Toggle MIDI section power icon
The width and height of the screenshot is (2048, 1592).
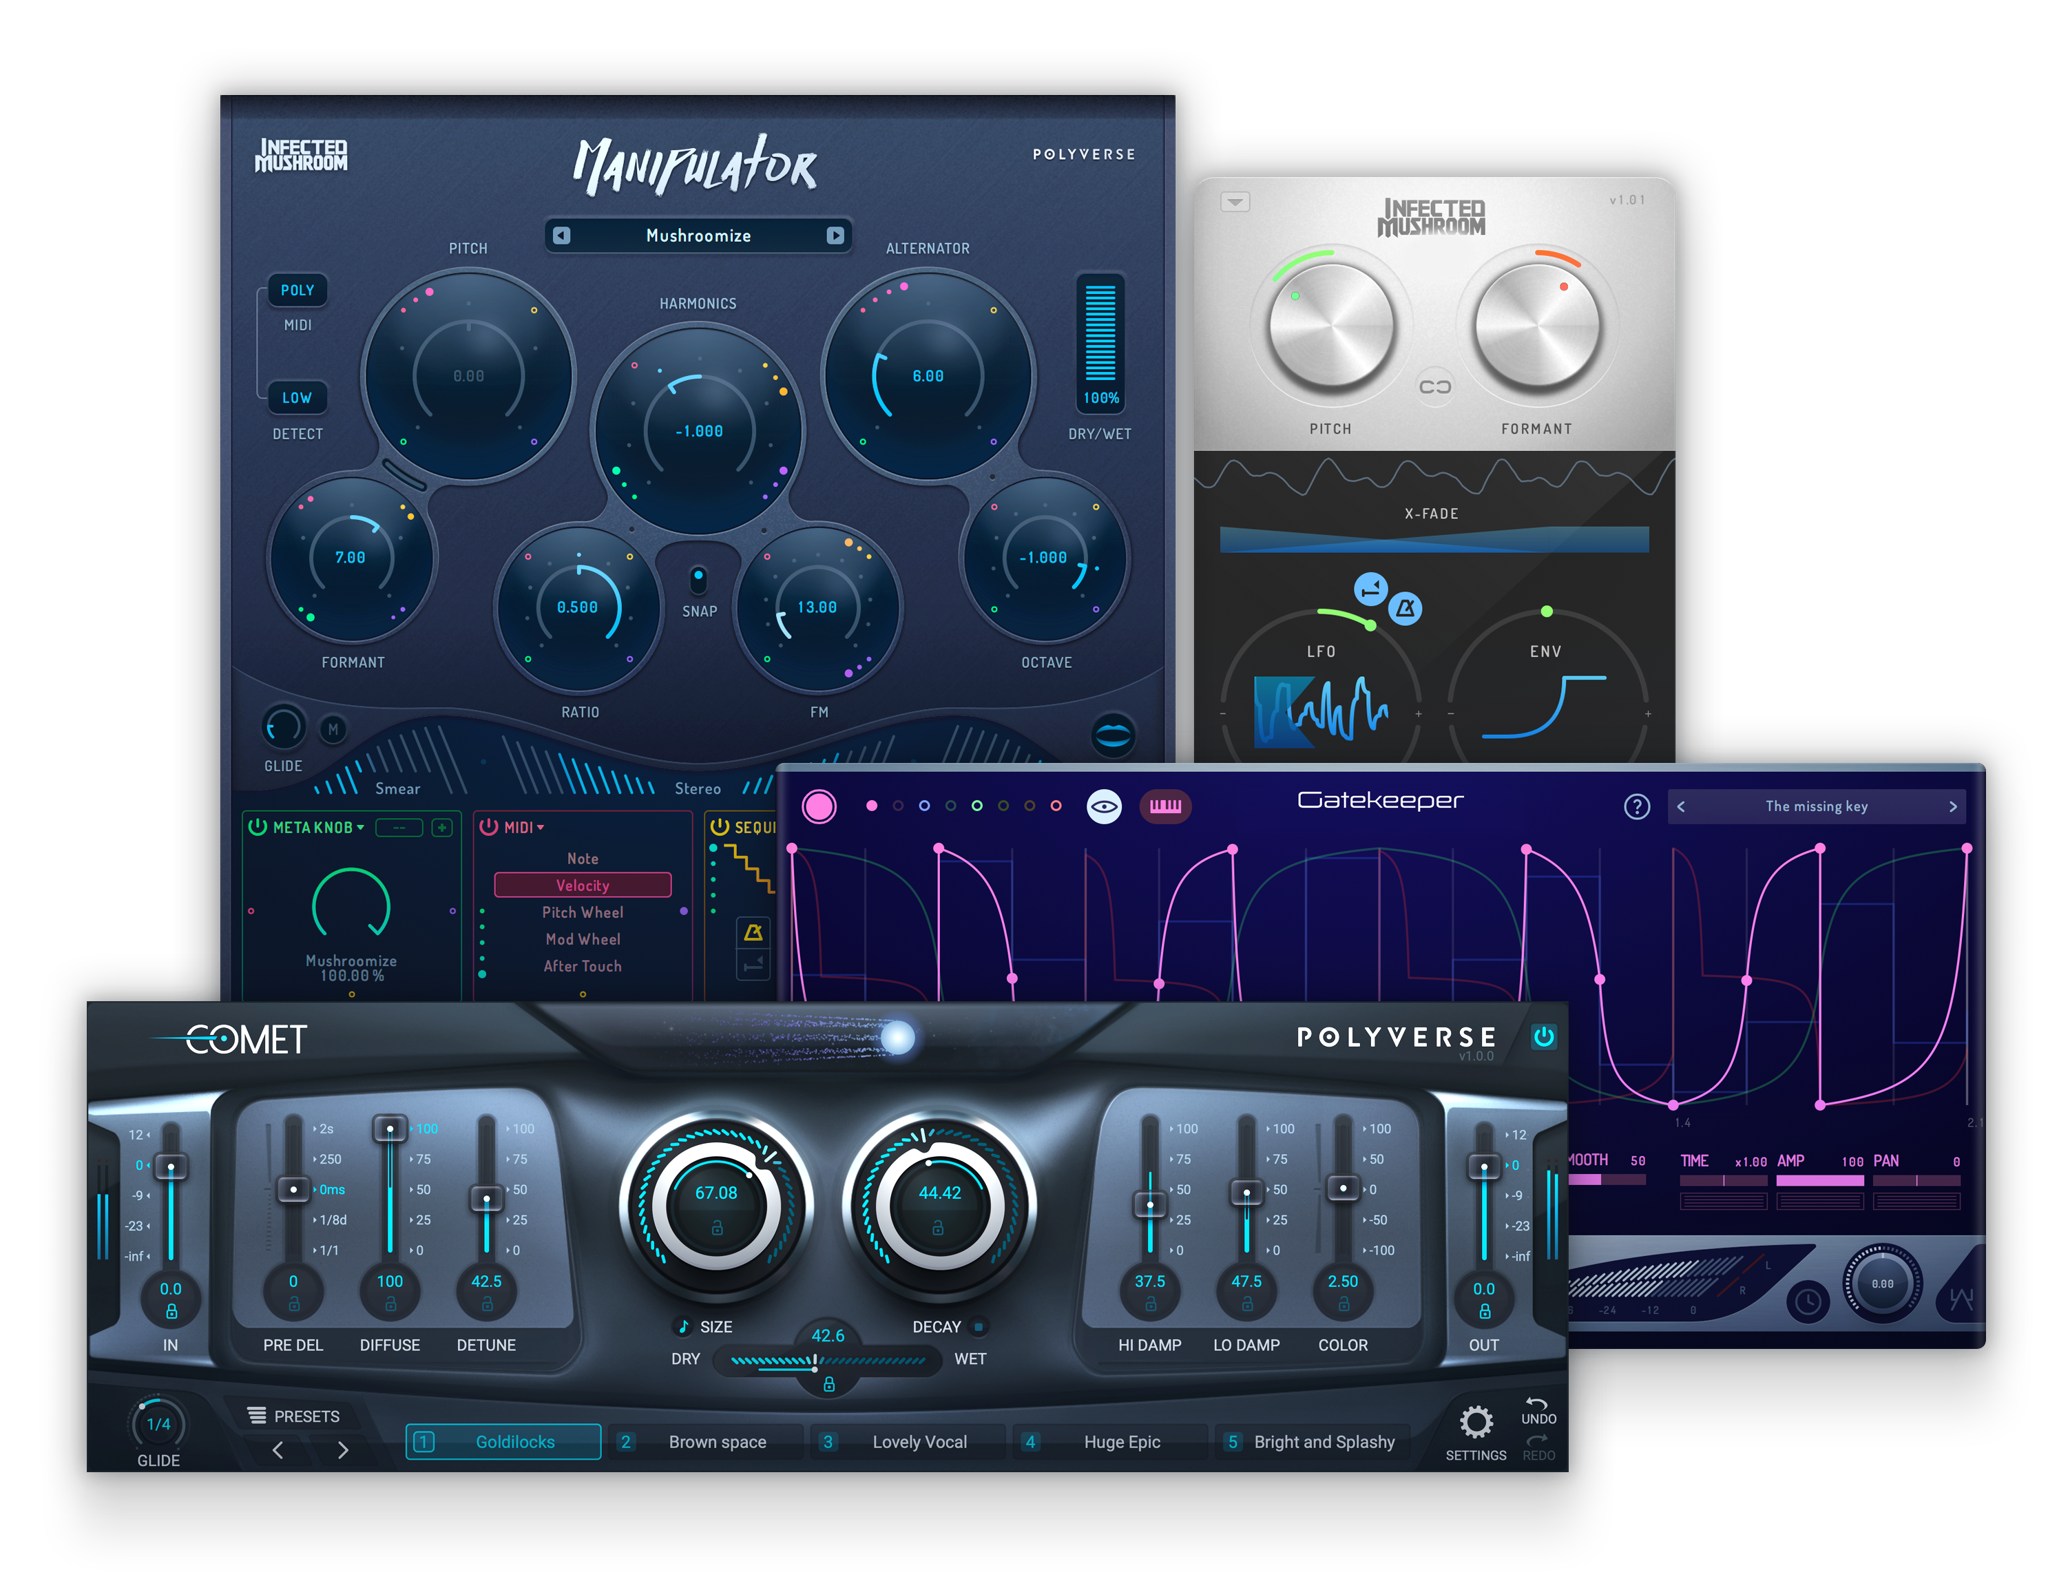click(x=488, y=827)
